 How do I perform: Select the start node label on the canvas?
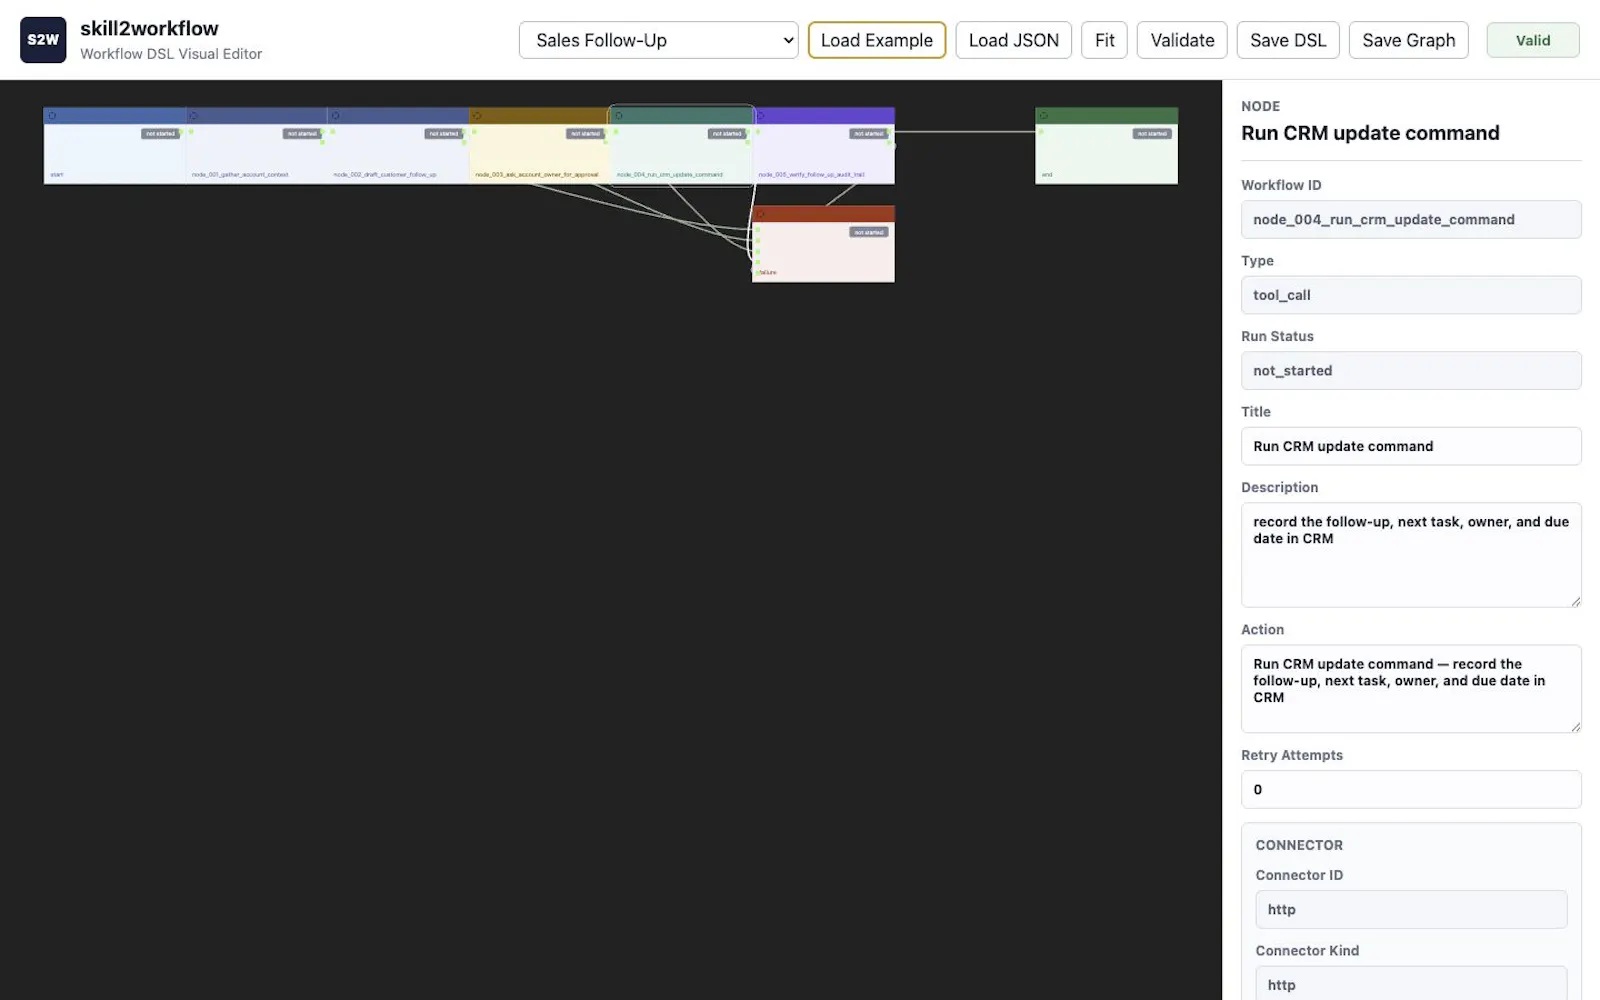57,175
